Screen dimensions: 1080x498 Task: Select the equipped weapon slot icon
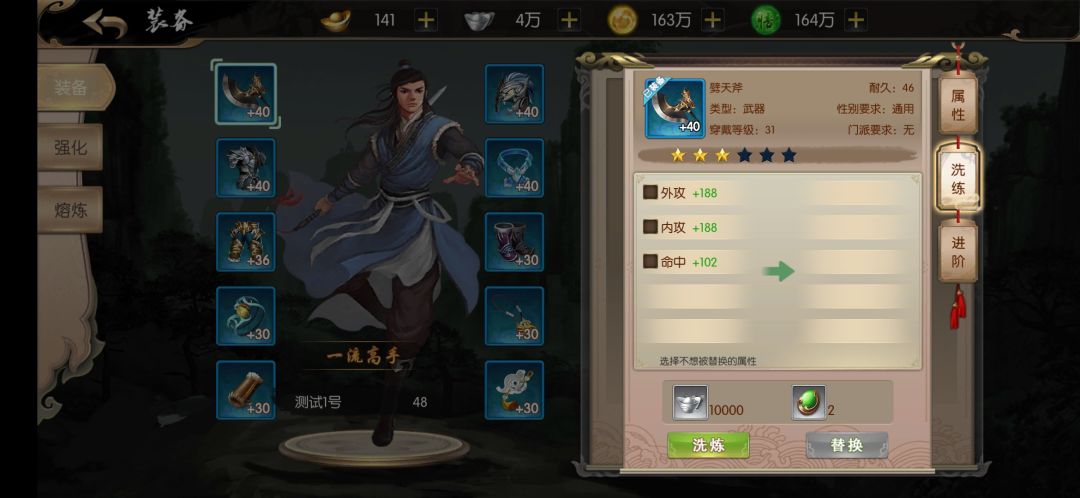tap(246, 94)
